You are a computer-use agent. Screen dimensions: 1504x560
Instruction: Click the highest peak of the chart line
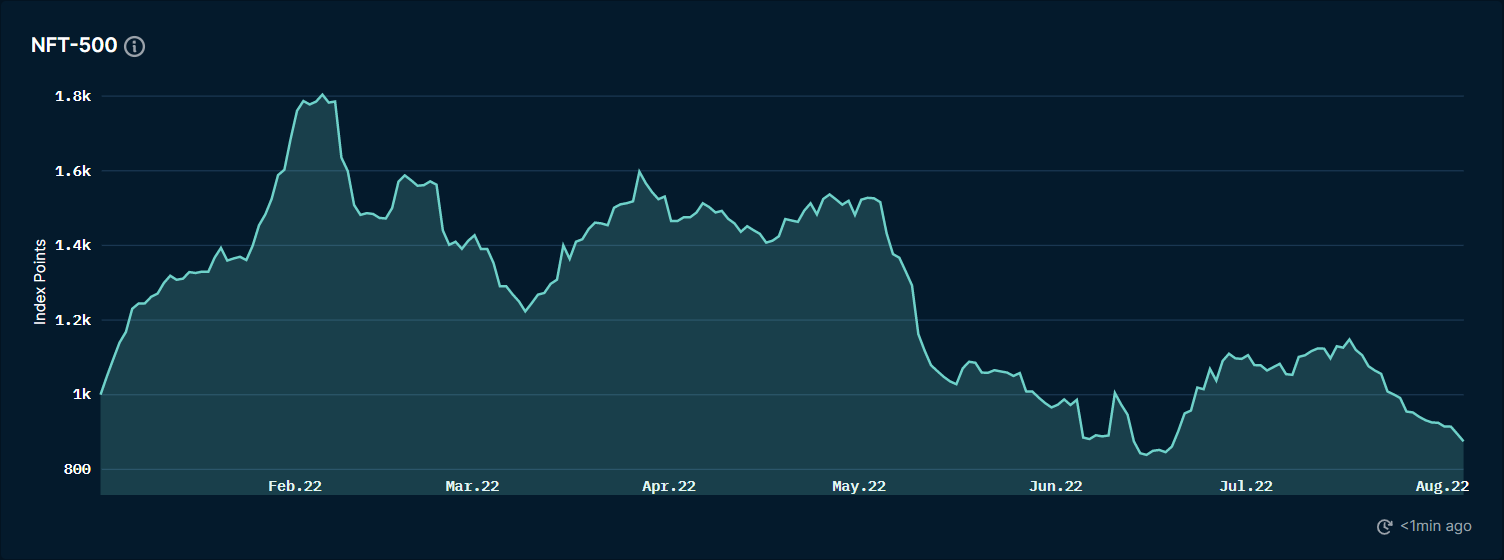[x=322, y=95]
